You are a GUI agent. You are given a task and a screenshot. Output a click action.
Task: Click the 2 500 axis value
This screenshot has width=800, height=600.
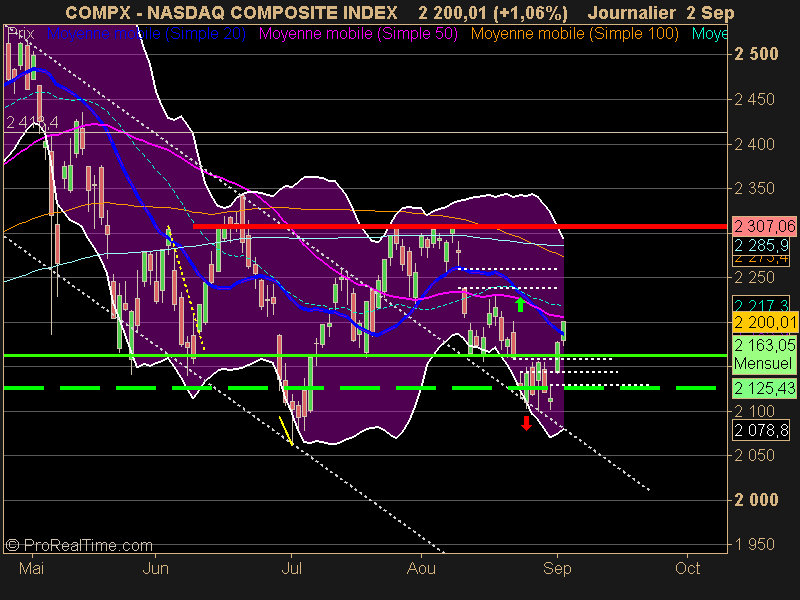(756, 54)
